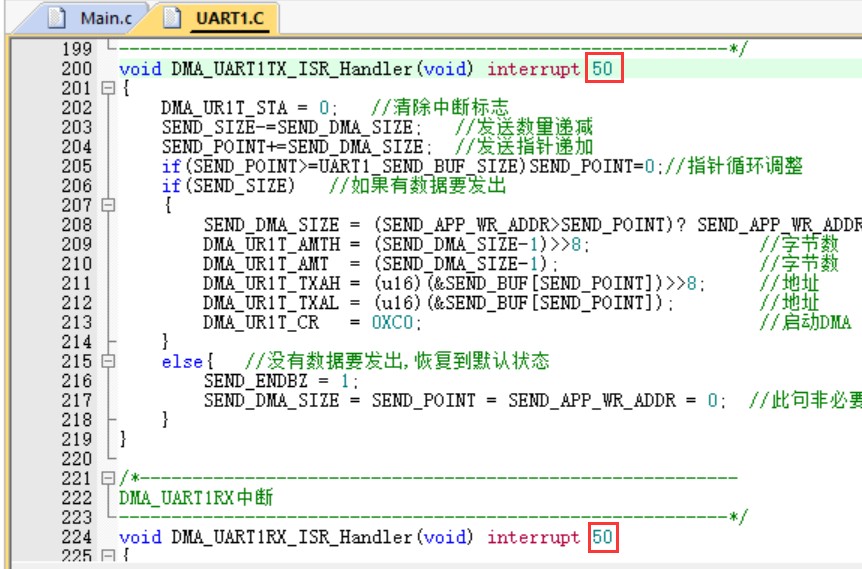This screenshot has height=569, width=862.
Task: Click if(SEND_SIZE) on line 206
Action: pyautogui.click(x=228, y=186)
